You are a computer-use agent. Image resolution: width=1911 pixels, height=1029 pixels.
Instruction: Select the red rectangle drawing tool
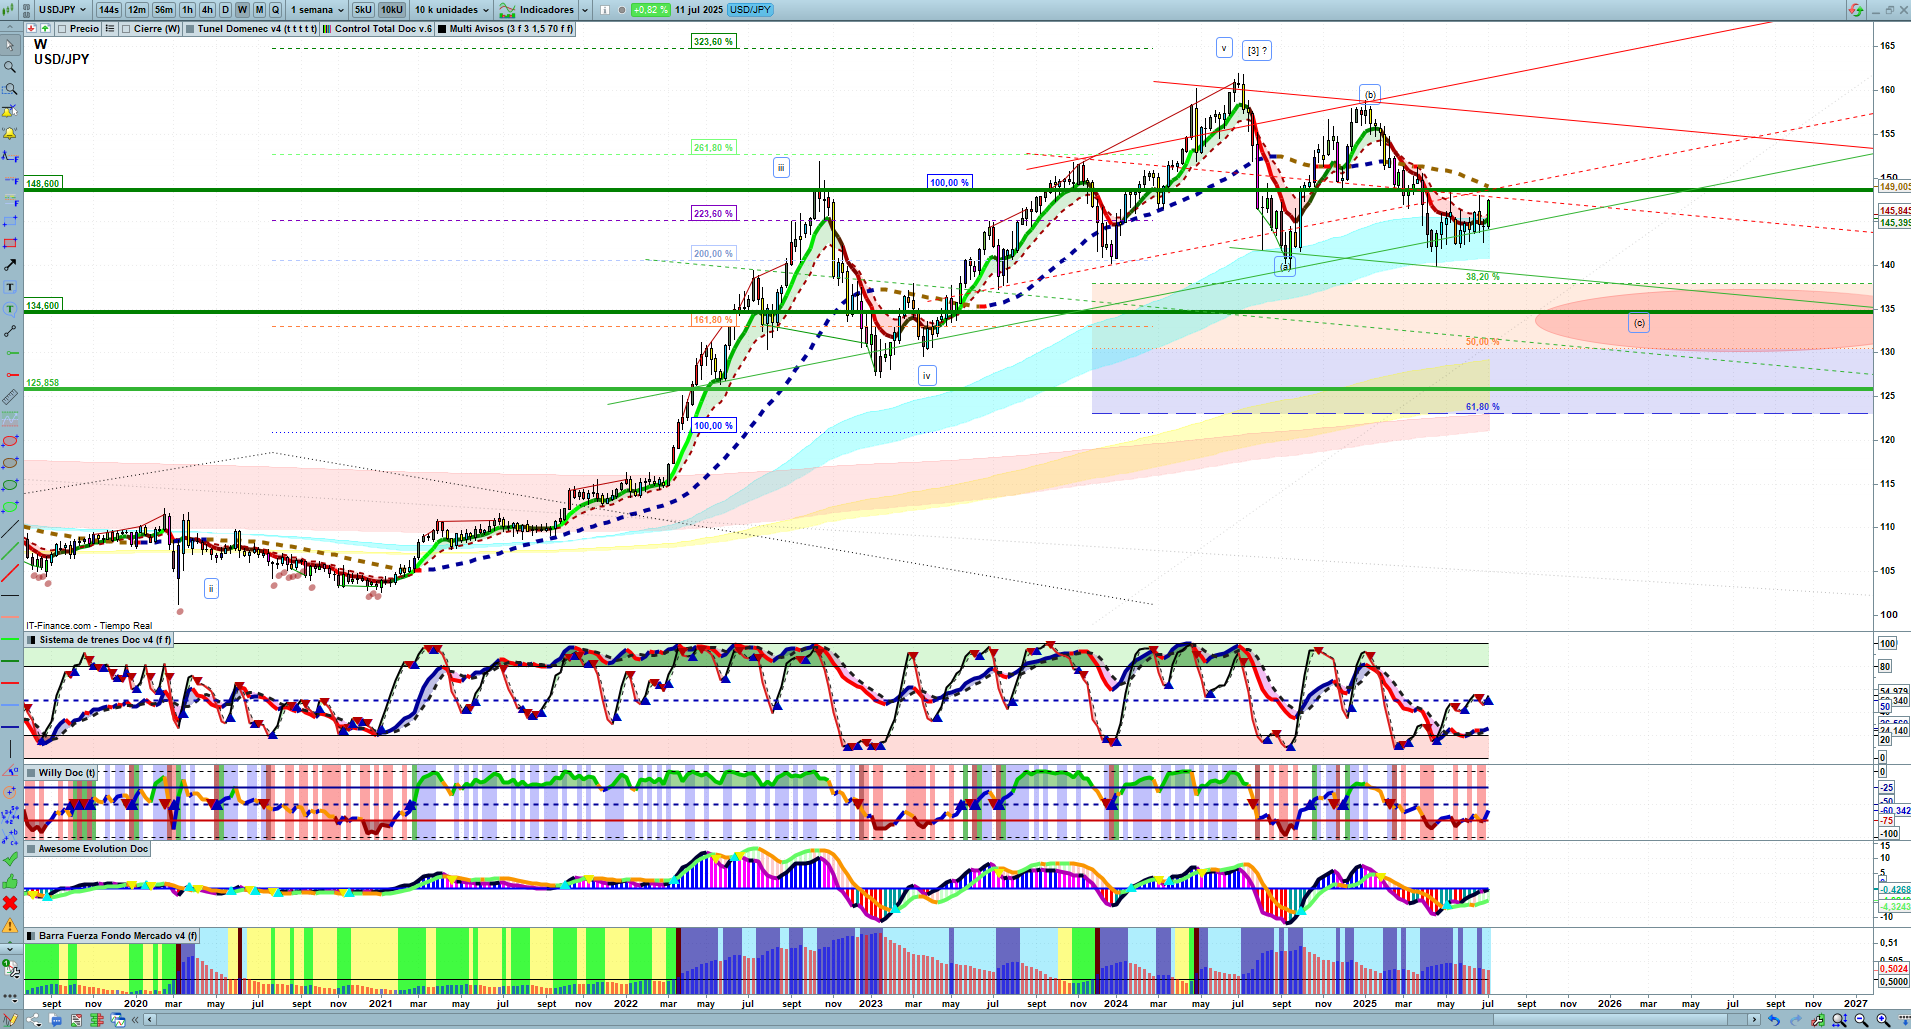point(10,243)
